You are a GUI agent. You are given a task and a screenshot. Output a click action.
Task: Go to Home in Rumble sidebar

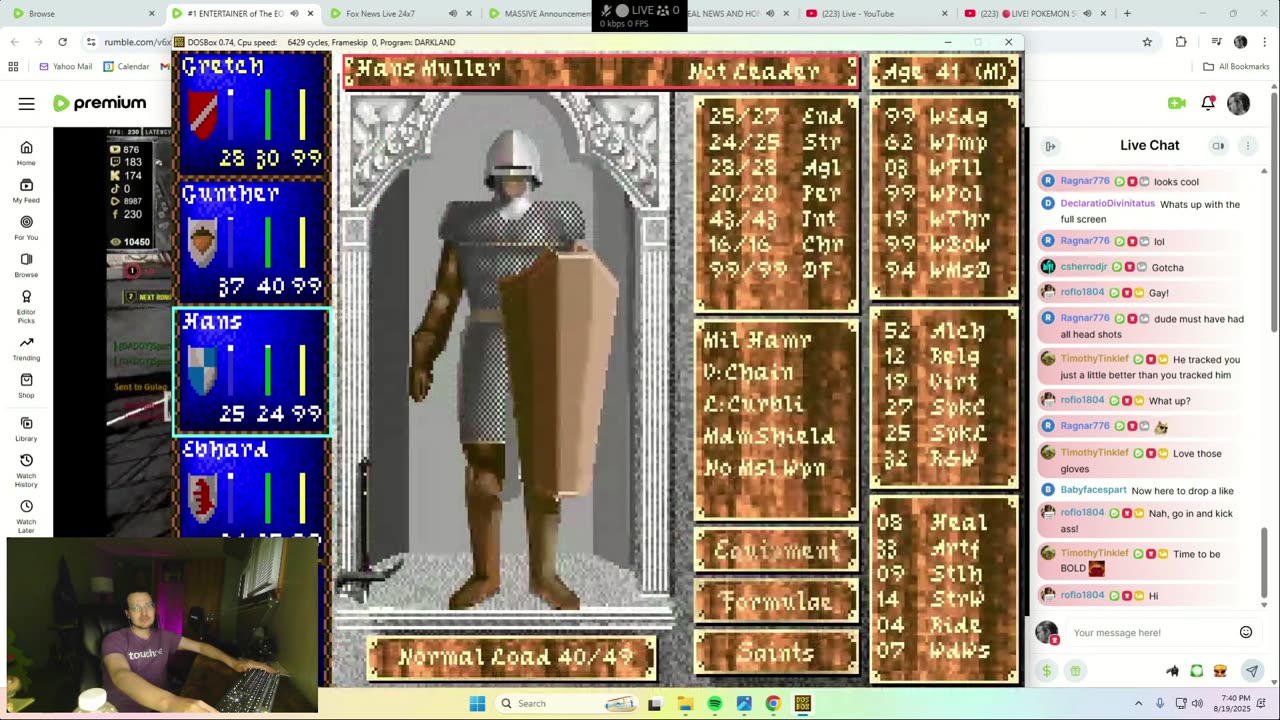coord(26,153)
